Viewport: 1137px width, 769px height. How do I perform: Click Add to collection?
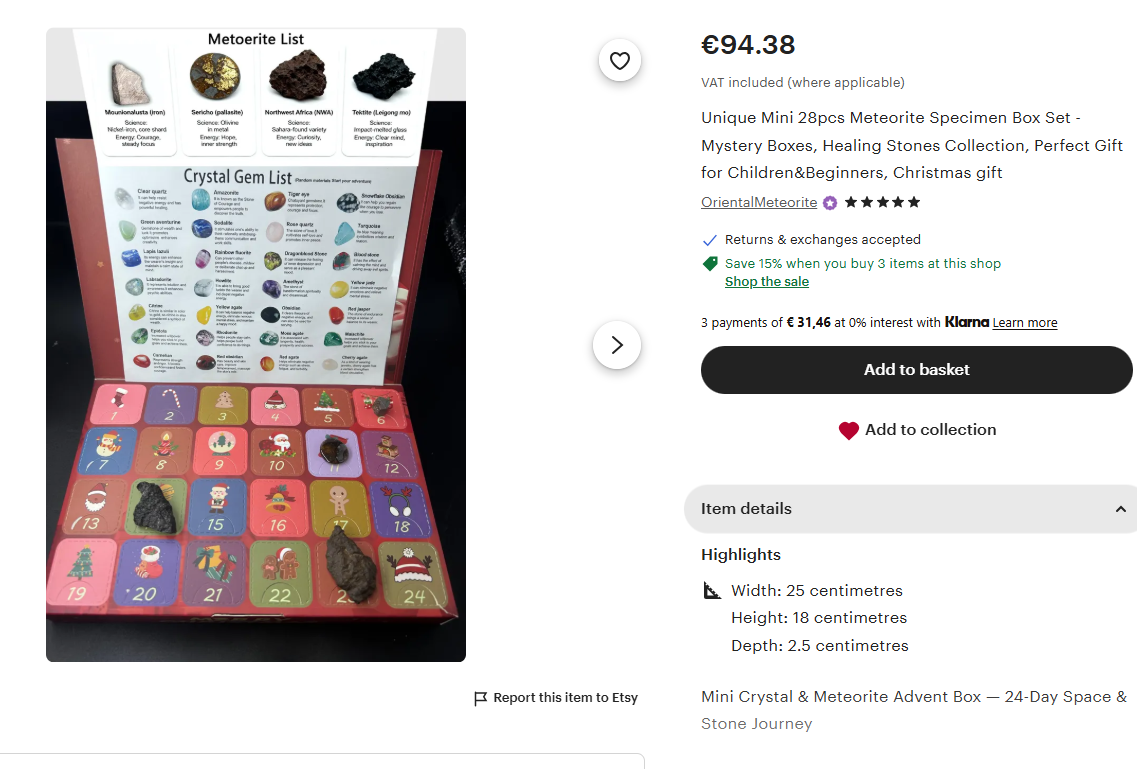pos(917,430)
